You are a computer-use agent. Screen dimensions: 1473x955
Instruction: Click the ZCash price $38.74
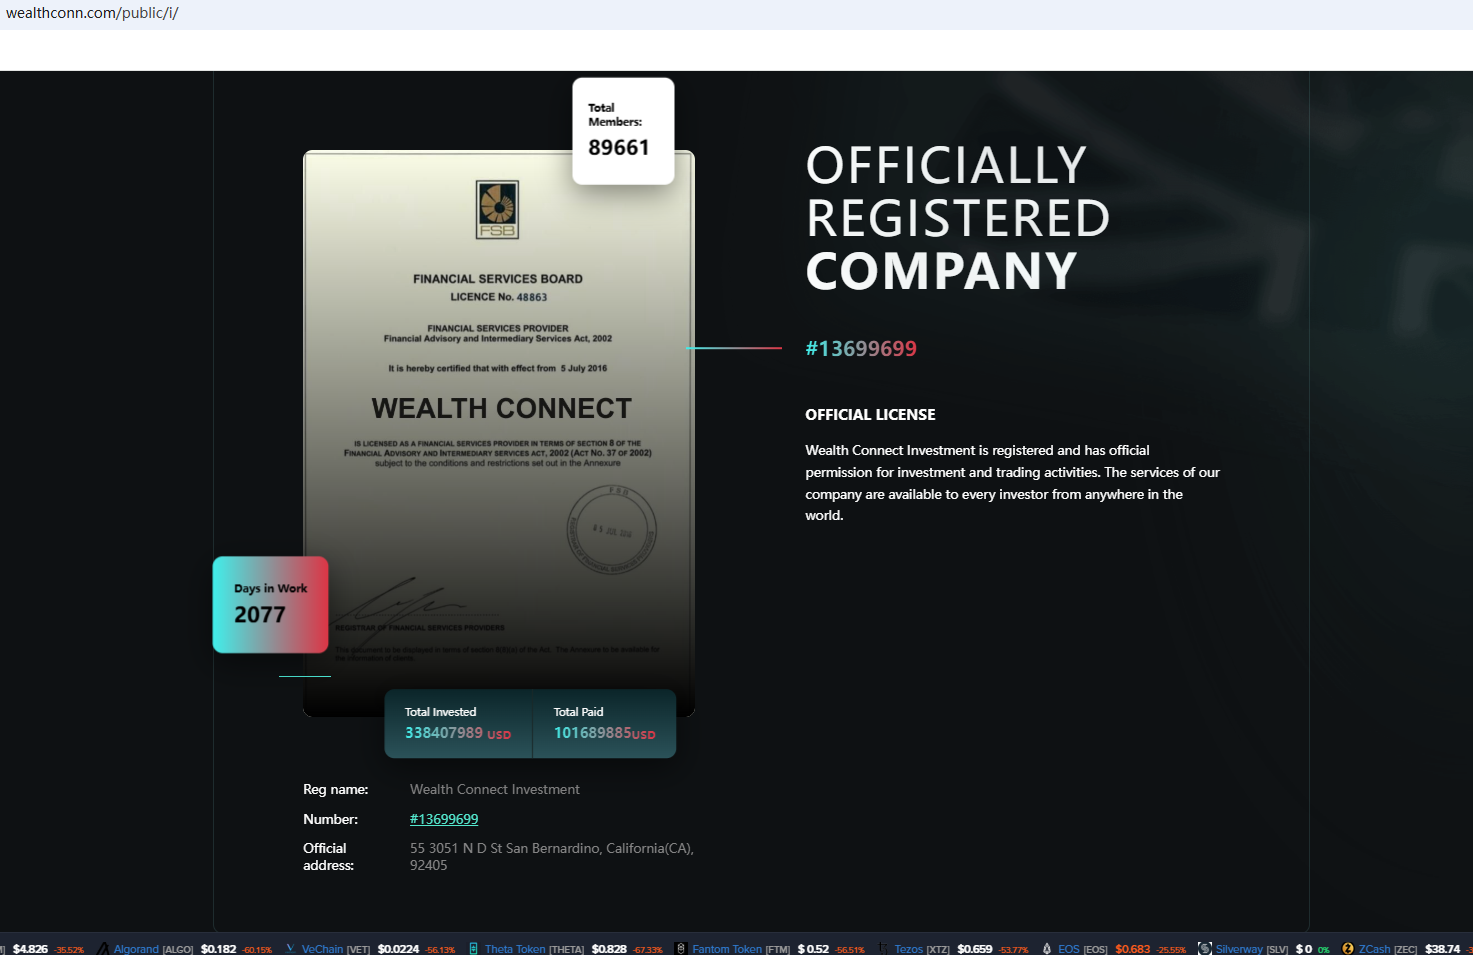click(1443, 949)
